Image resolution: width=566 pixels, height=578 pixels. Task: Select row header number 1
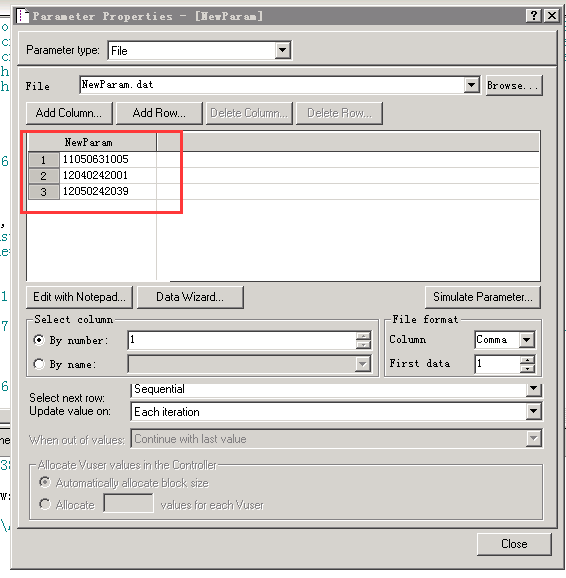44,160
